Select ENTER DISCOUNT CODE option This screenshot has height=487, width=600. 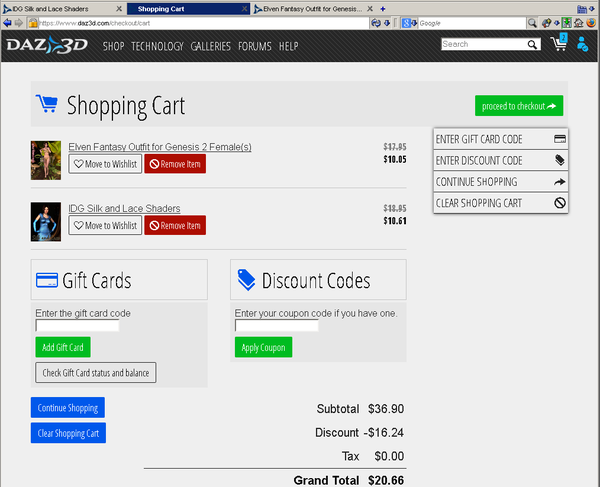click(501, 160)
